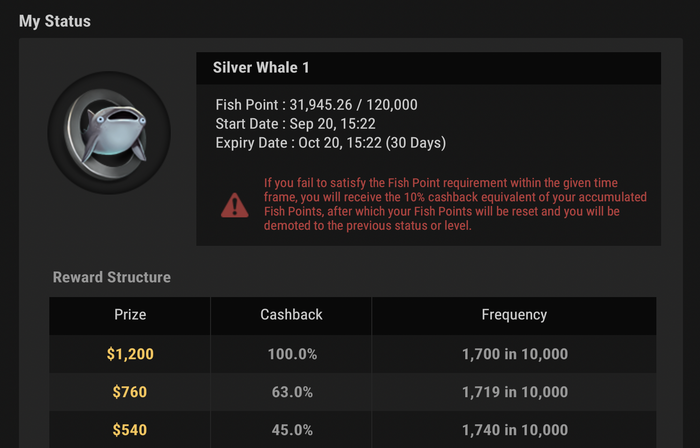This screenshot has width=700, height=448.
Task: Click the Cashback column header
Action: (291, 315)
